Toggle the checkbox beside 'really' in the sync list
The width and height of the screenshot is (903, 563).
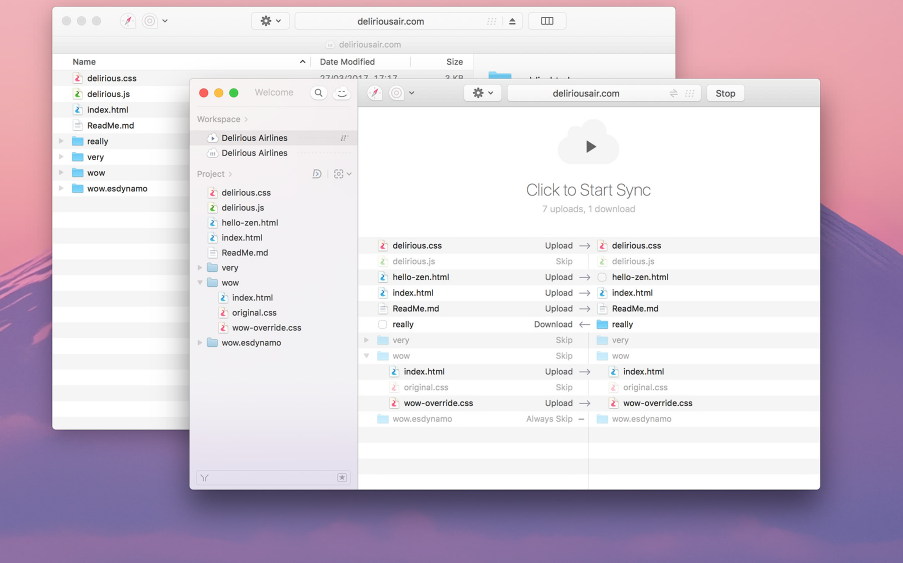coord(382,325)
